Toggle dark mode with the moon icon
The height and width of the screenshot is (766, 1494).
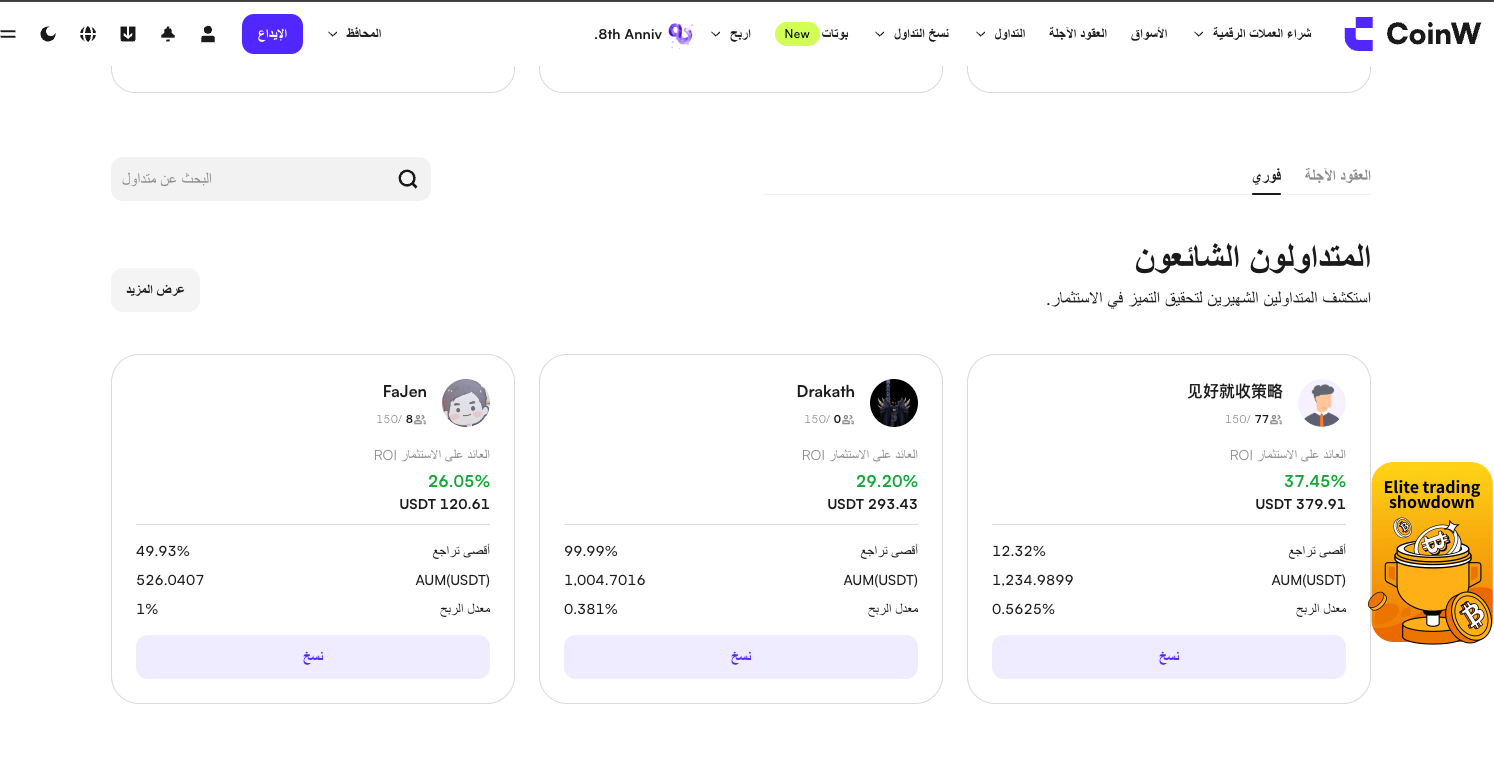click(x=48, y=34)
